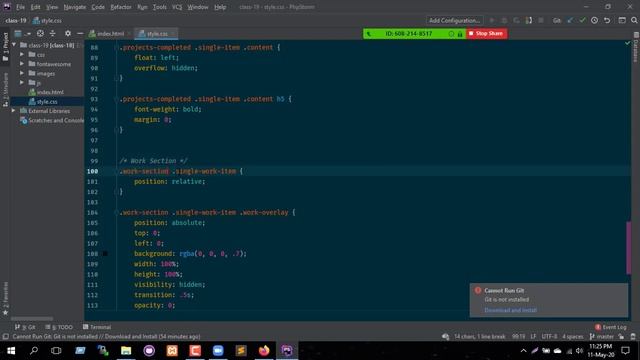Open the Project panel settings gear
Viewport: 640px width, 360px height.
(68, 33)
